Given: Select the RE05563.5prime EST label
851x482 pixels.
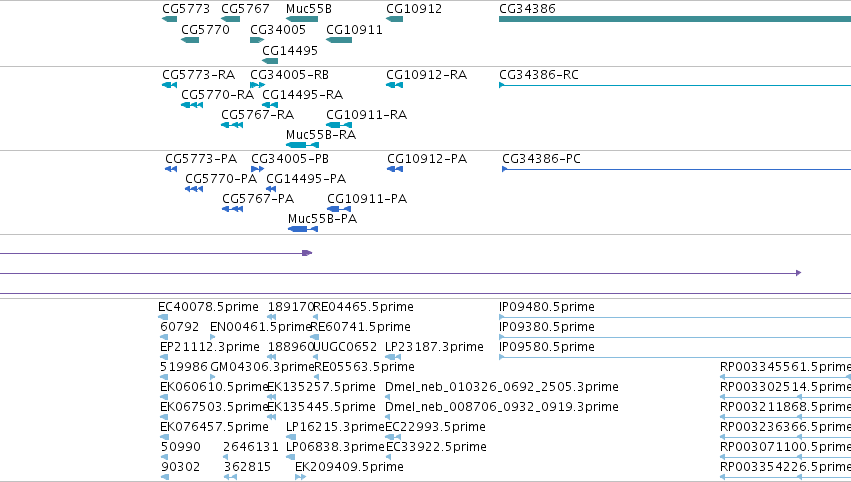Looking at the screenshot, I should coord(364,367).
